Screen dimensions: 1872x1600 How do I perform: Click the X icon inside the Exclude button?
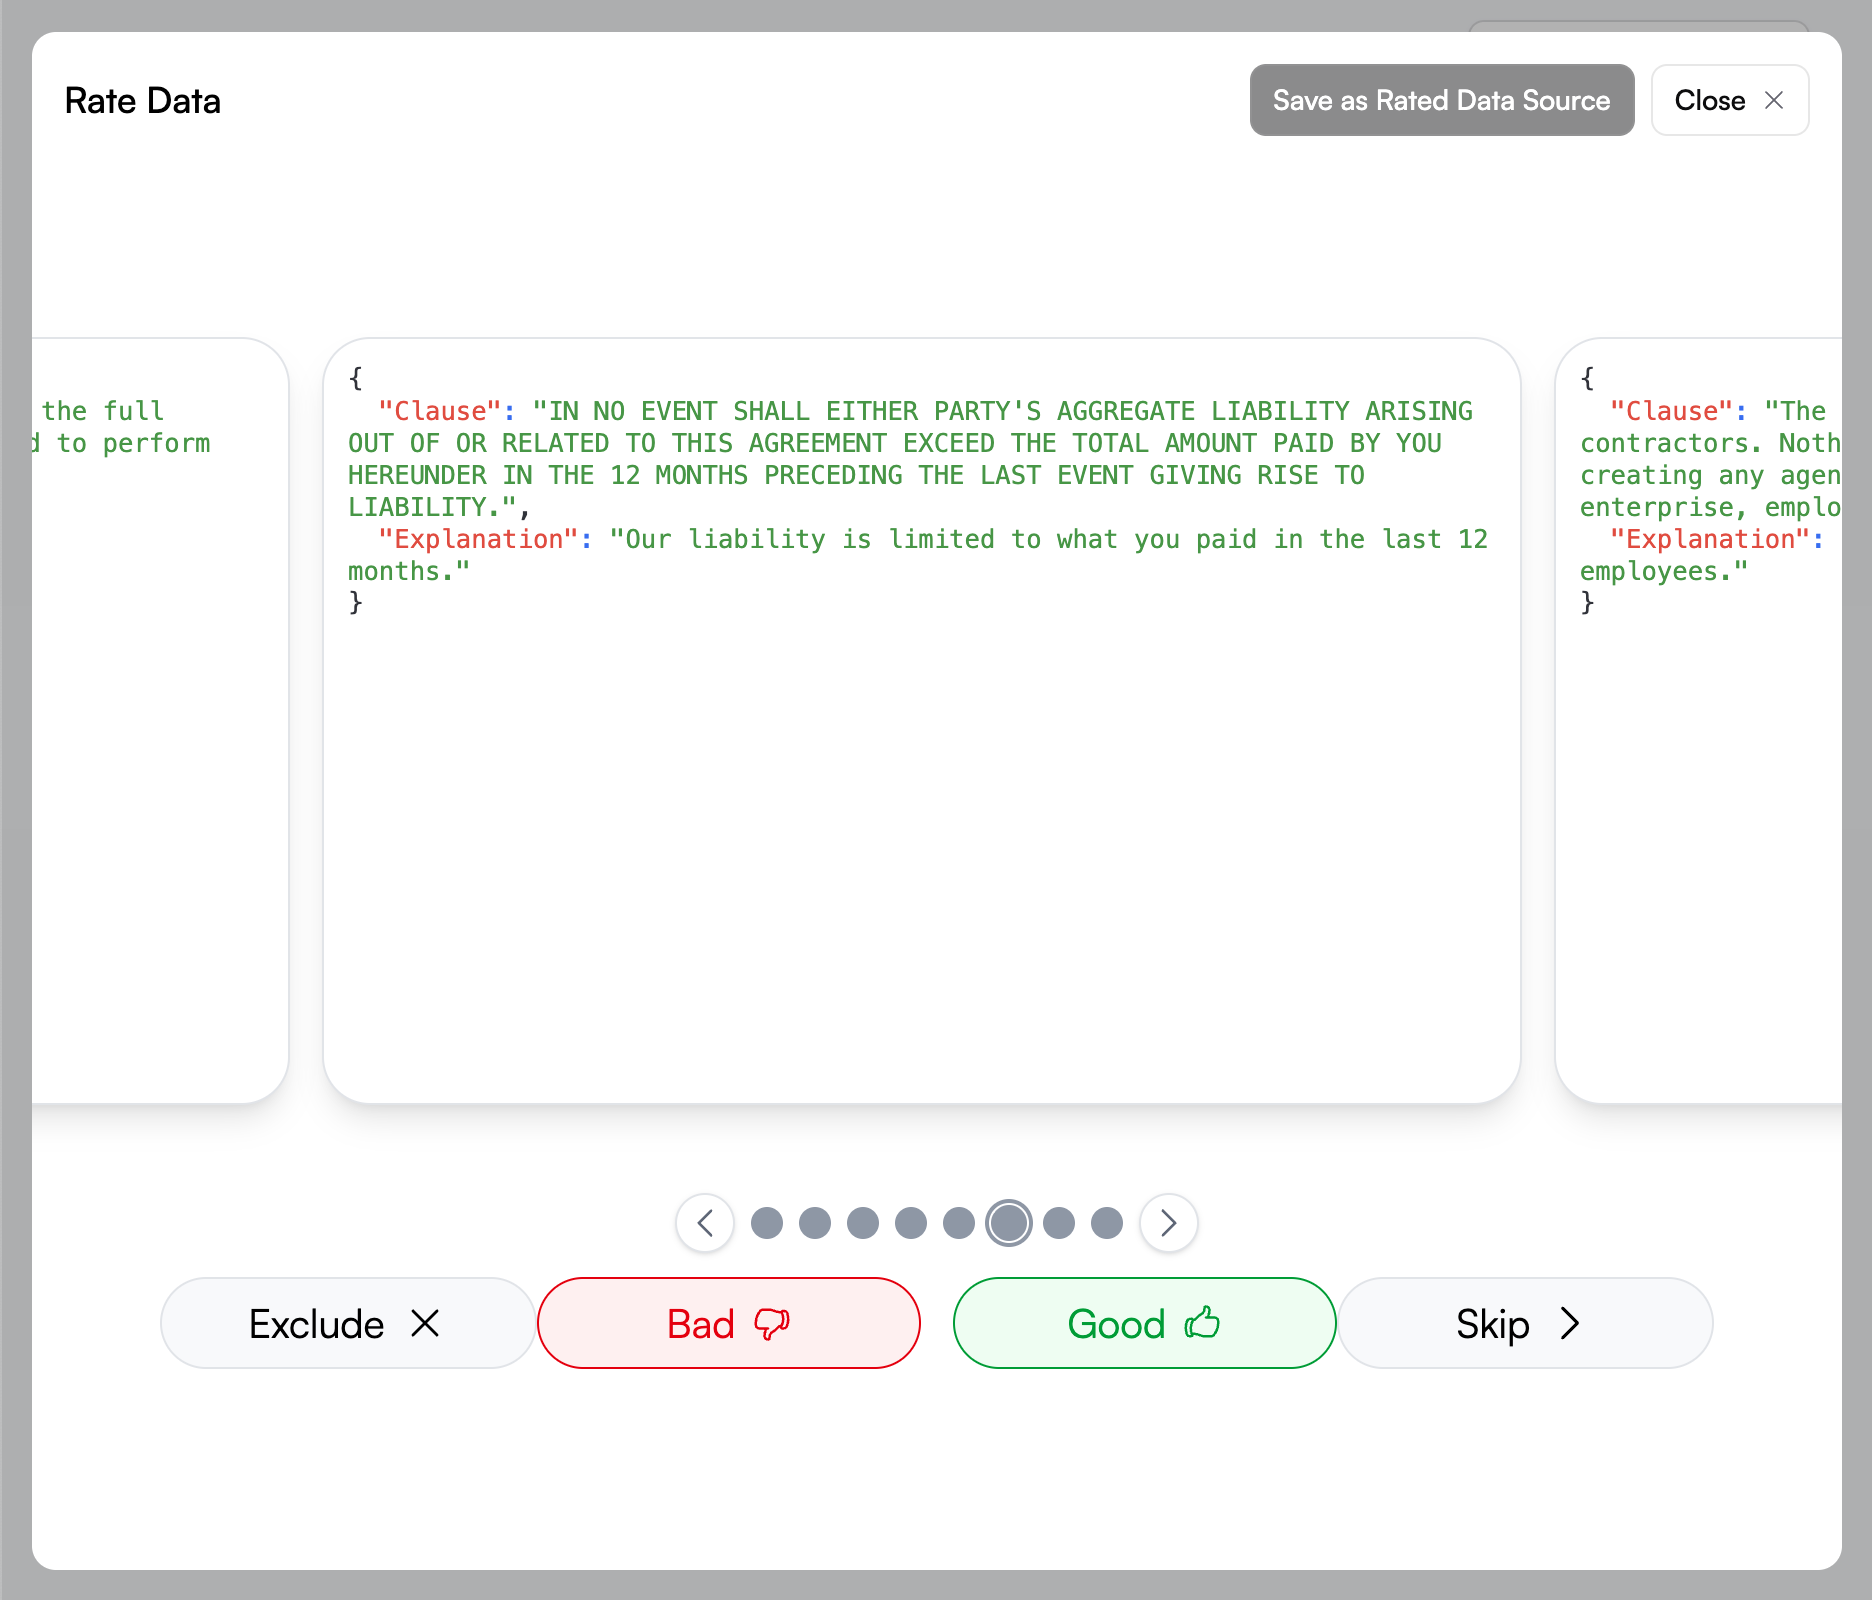426,1323
